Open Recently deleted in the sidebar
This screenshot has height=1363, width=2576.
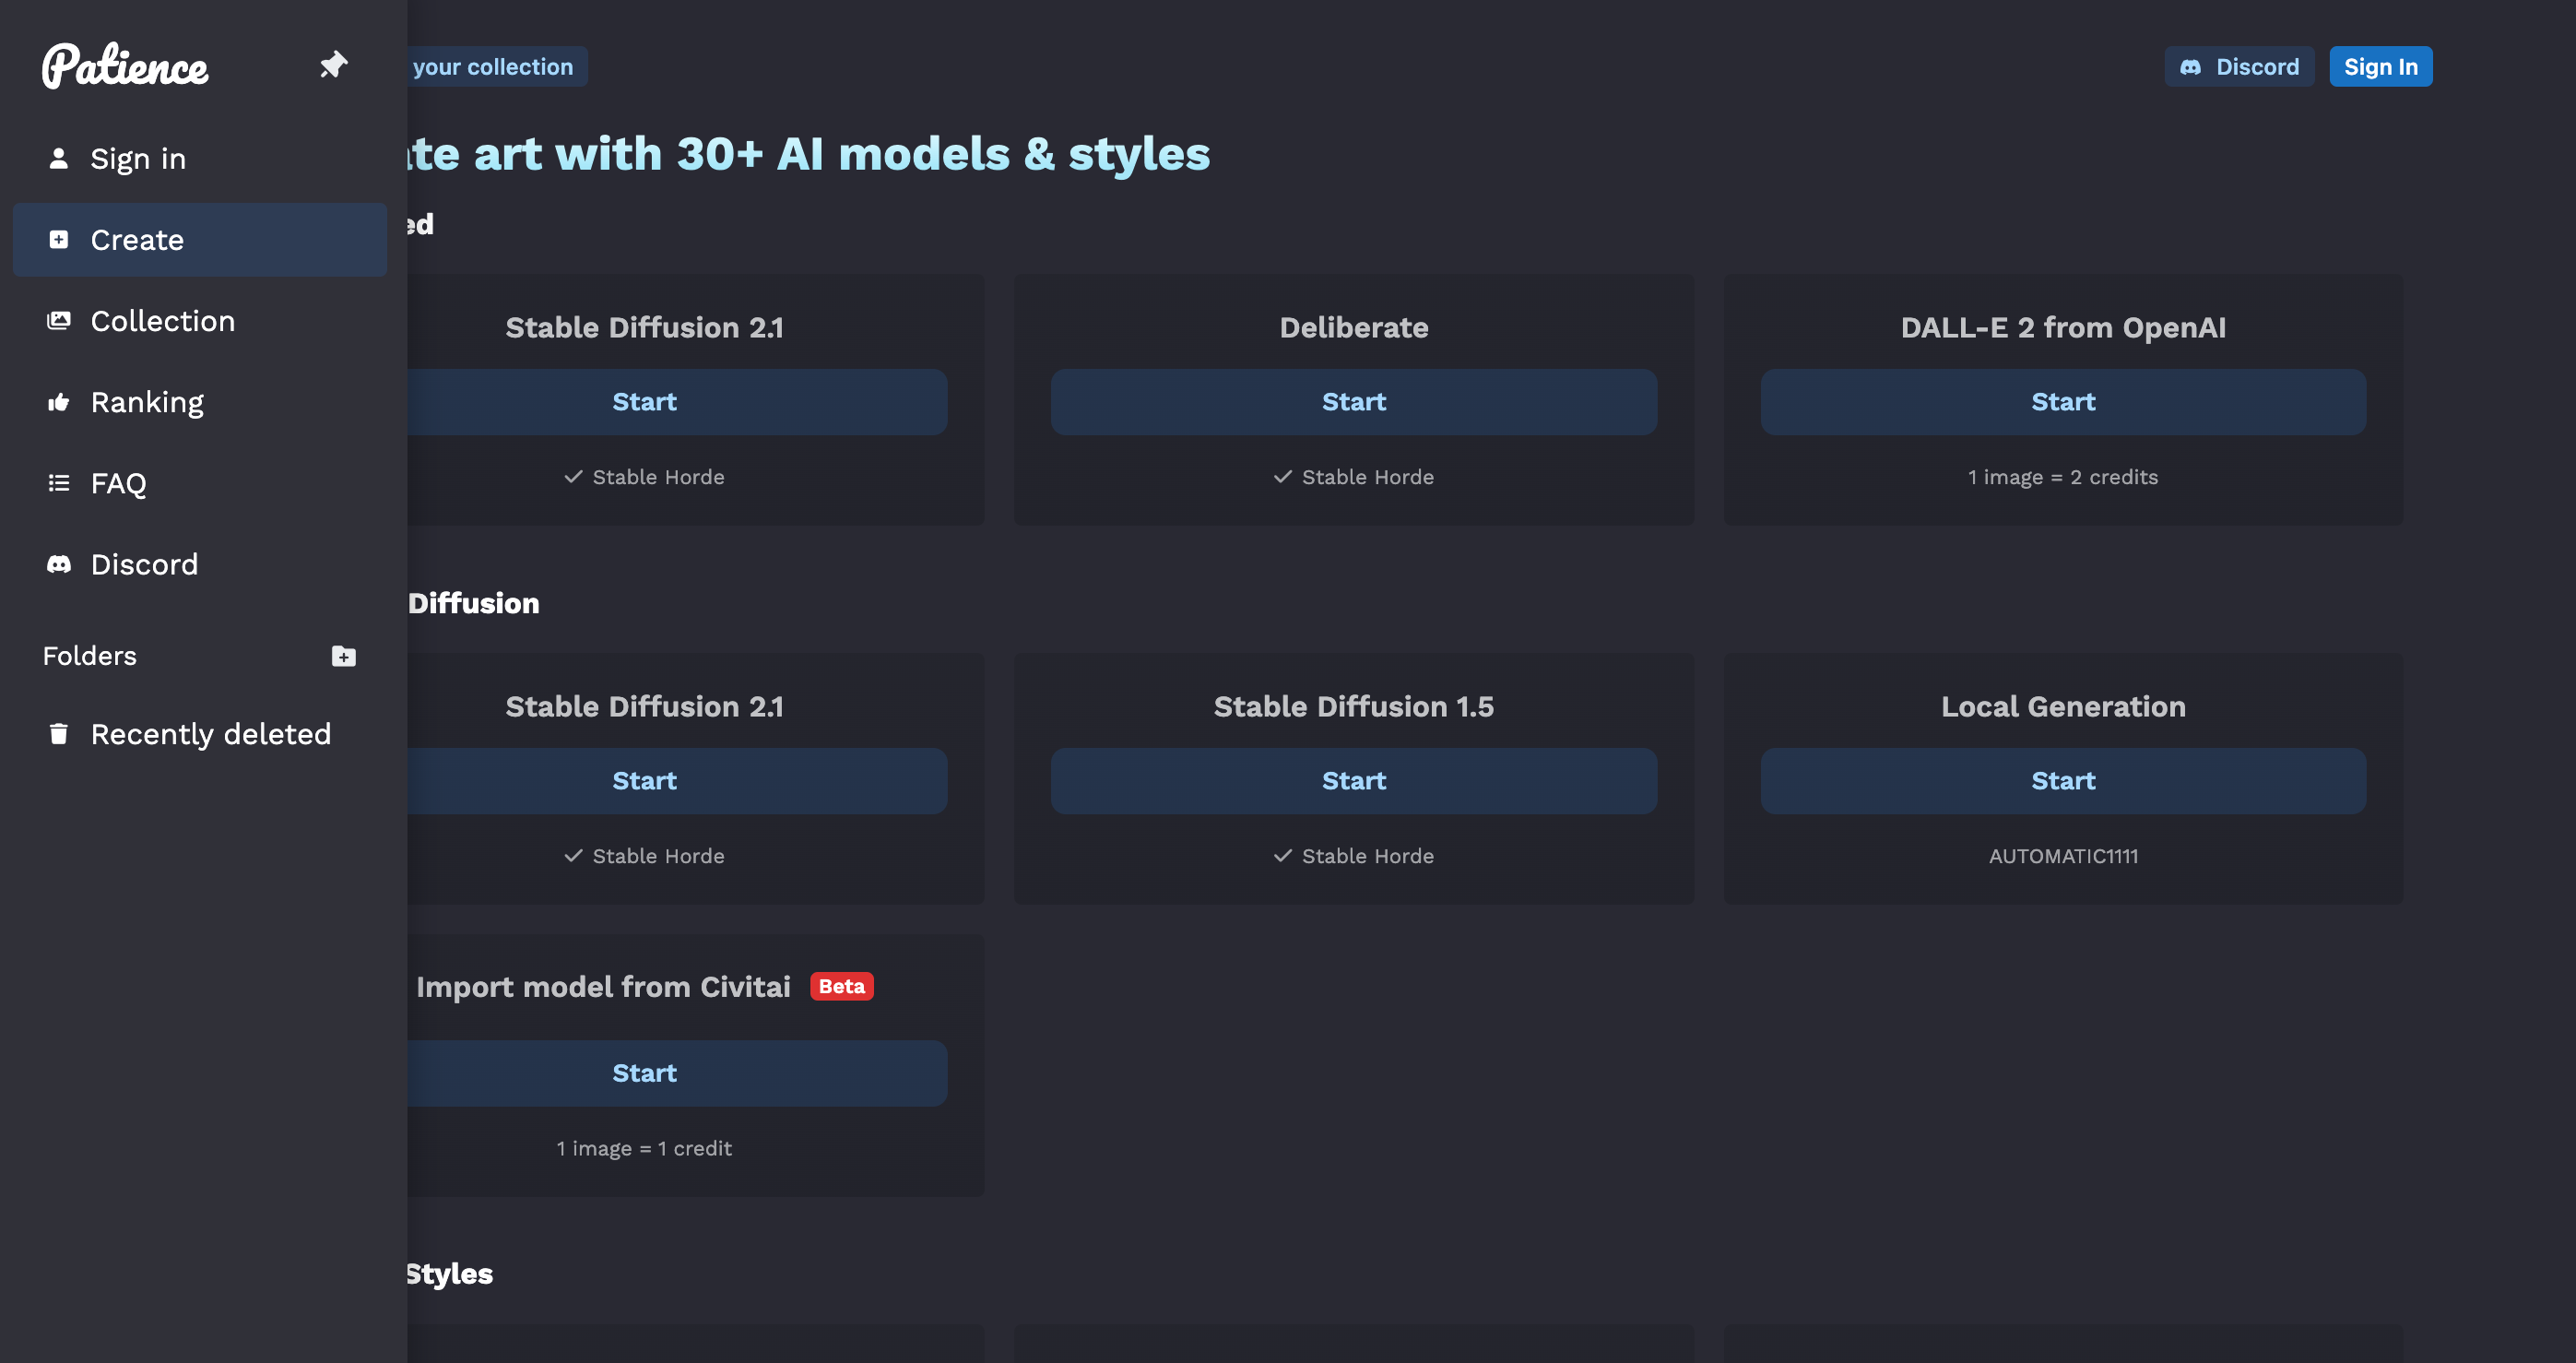pos(210,734)
